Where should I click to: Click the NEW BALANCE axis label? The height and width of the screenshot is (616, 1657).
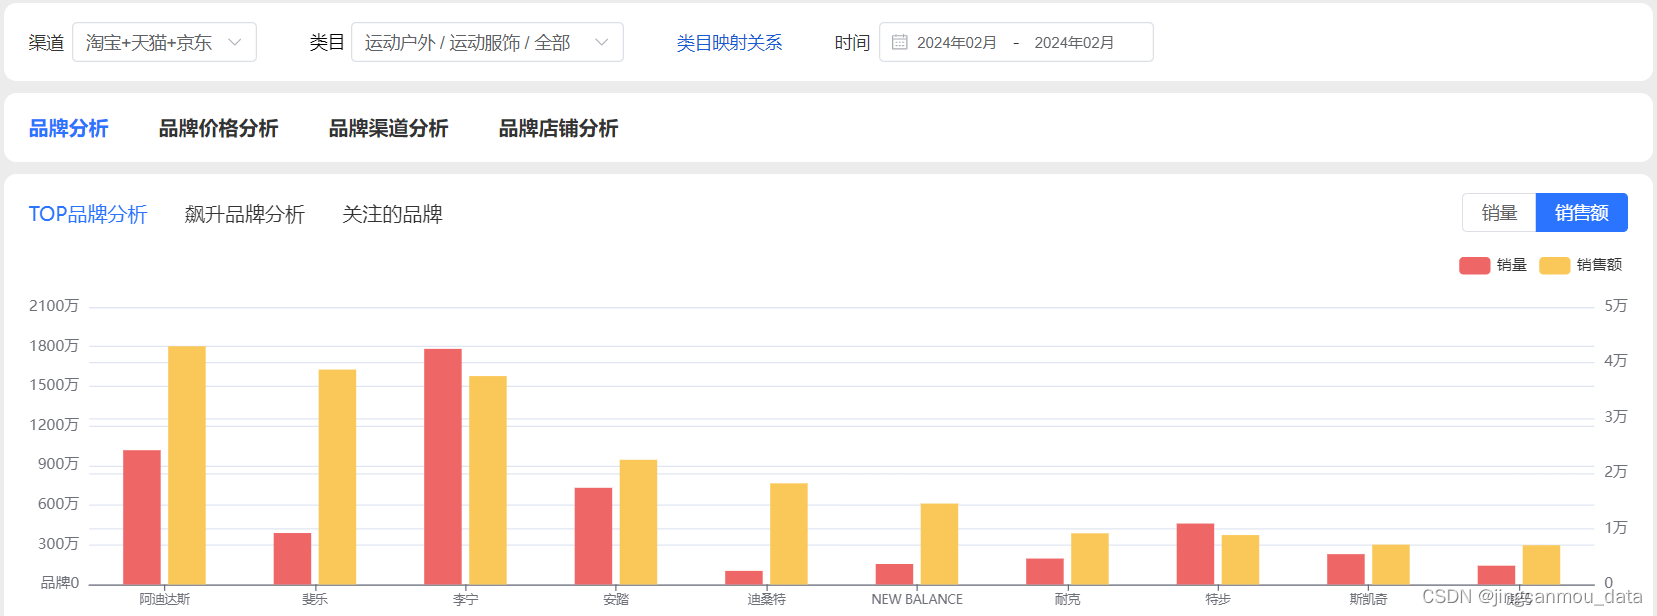point(917,599)
